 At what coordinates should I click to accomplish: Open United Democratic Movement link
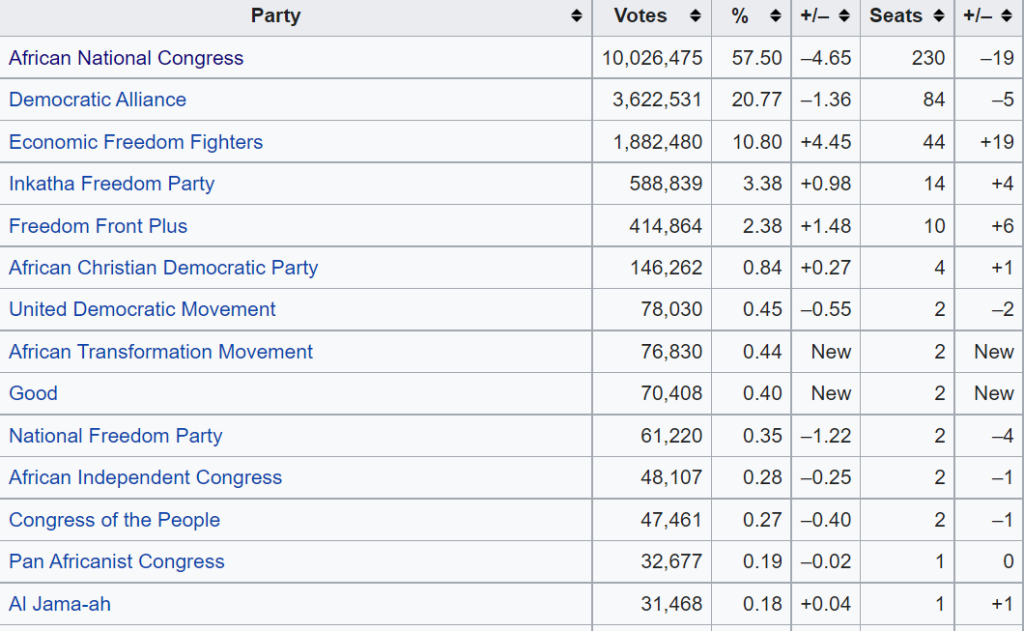pos(142,310)
